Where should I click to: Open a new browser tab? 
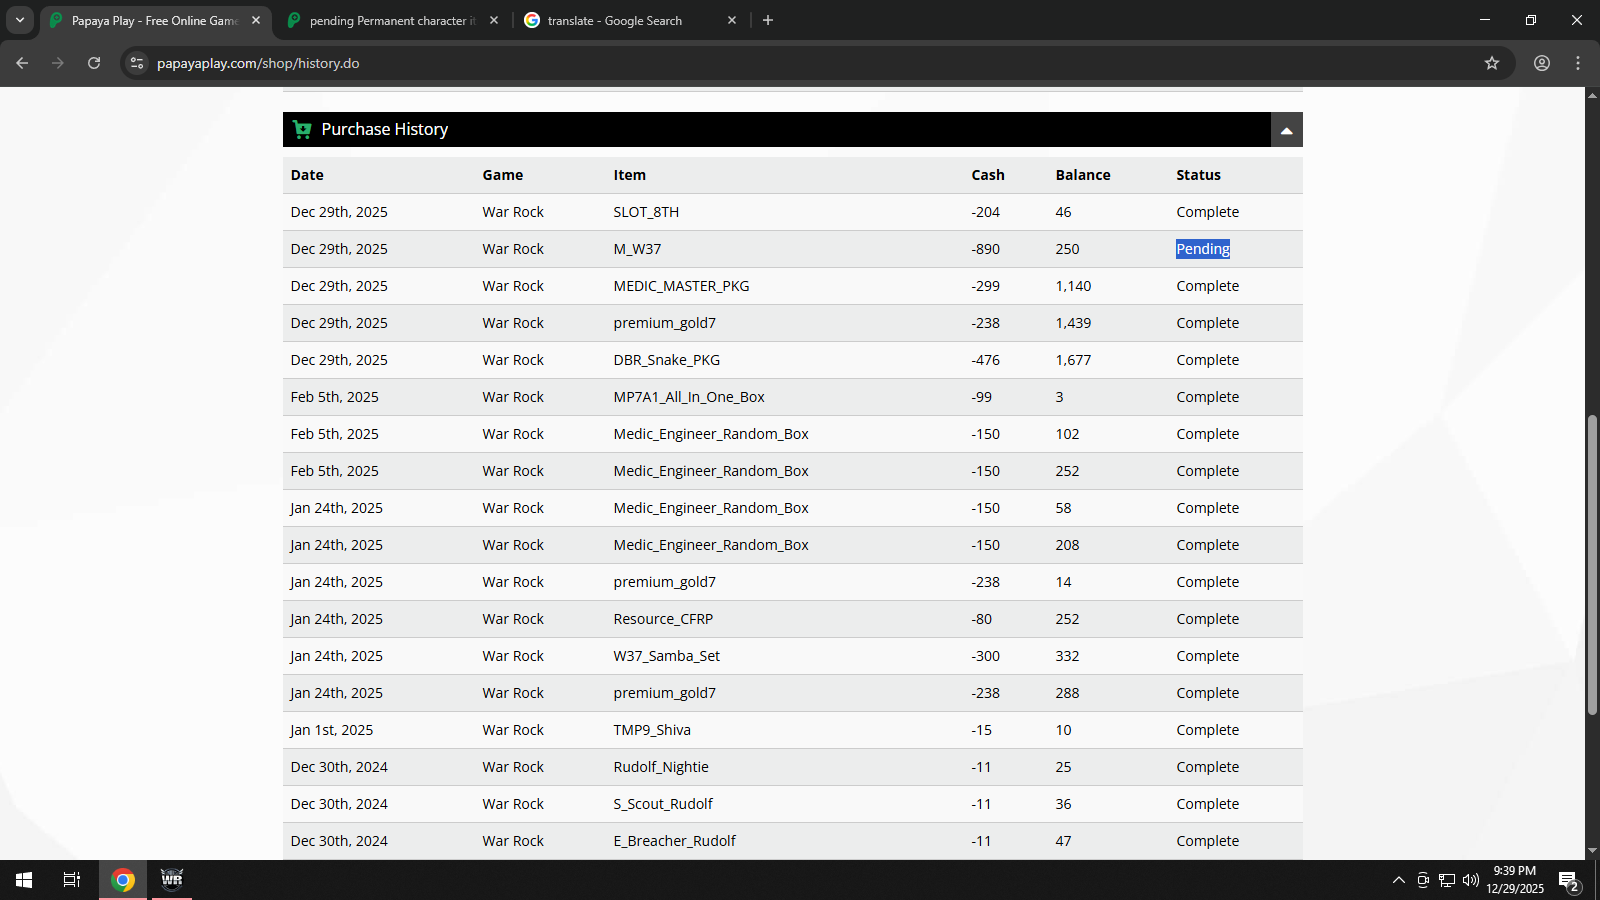768,20
